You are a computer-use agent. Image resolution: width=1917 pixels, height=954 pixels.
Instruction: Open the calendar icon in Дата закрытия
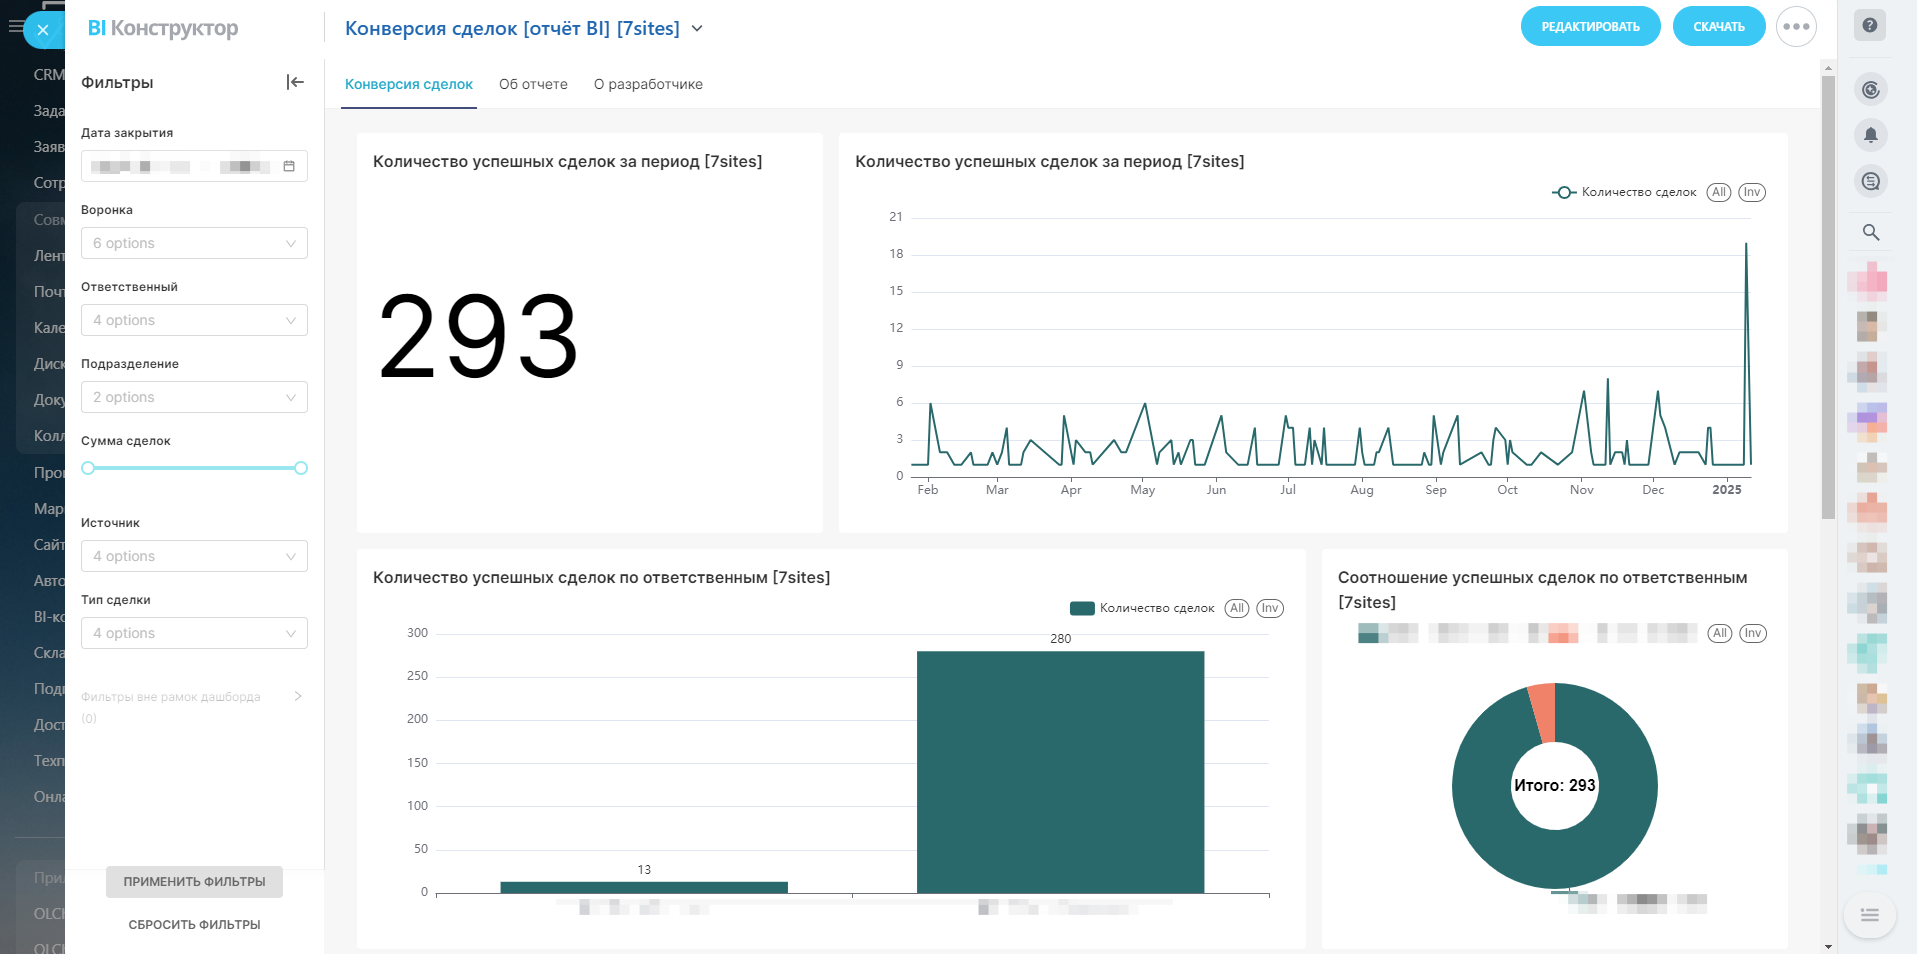pyautogui.click(x=289, y=166)
